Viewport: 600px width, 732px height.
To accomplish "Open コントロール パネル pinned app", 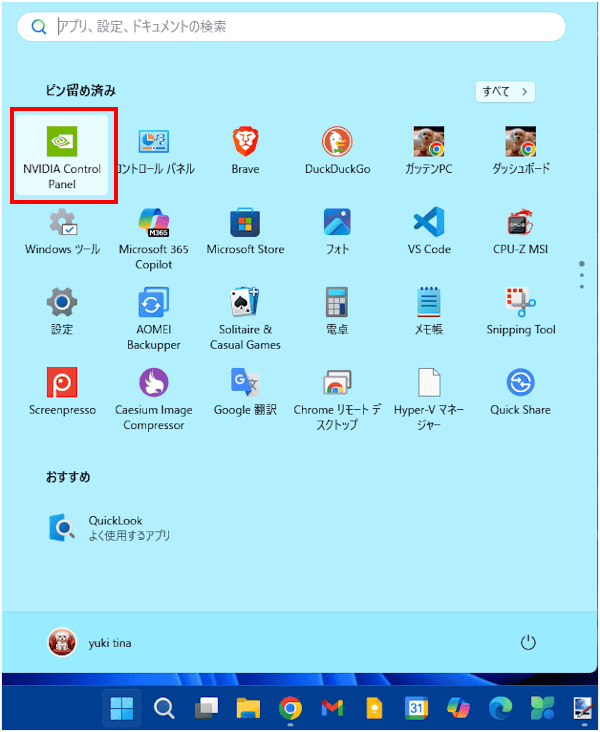I will click(x=154, y=151).
